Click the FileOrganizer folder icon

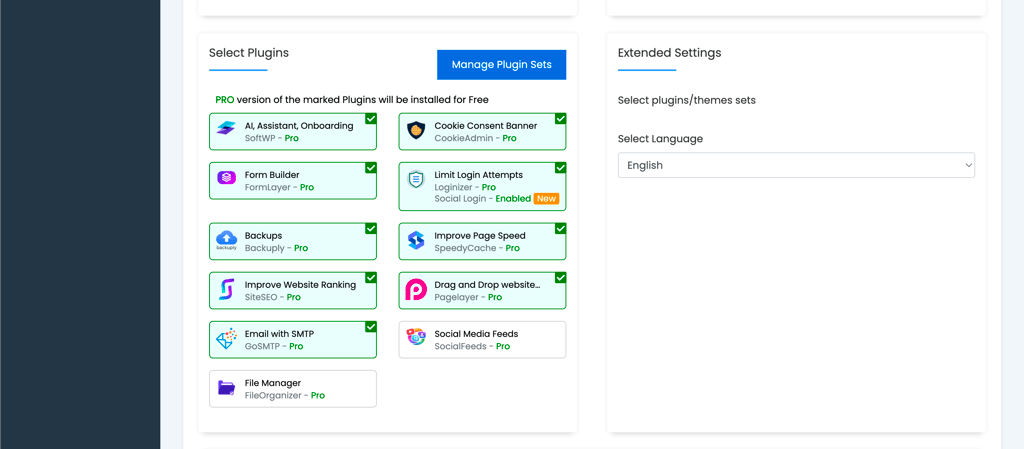pos(226,388)
